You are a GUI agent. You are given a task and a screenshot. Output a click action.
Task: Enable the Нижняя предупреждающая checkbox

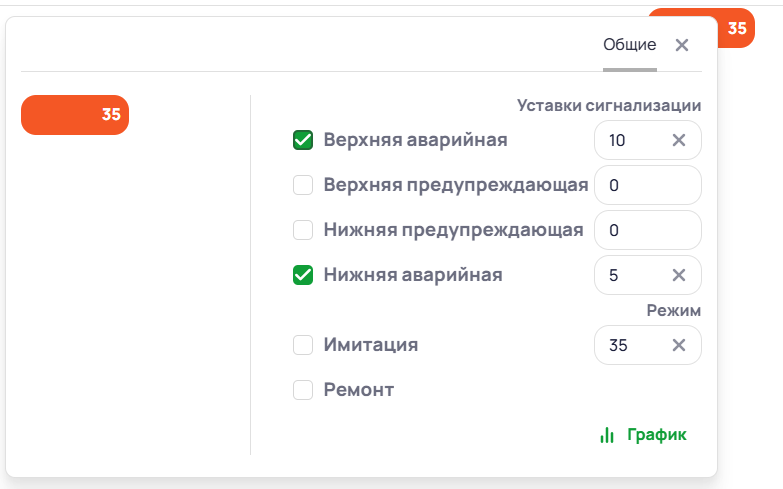tap(303, 230)
